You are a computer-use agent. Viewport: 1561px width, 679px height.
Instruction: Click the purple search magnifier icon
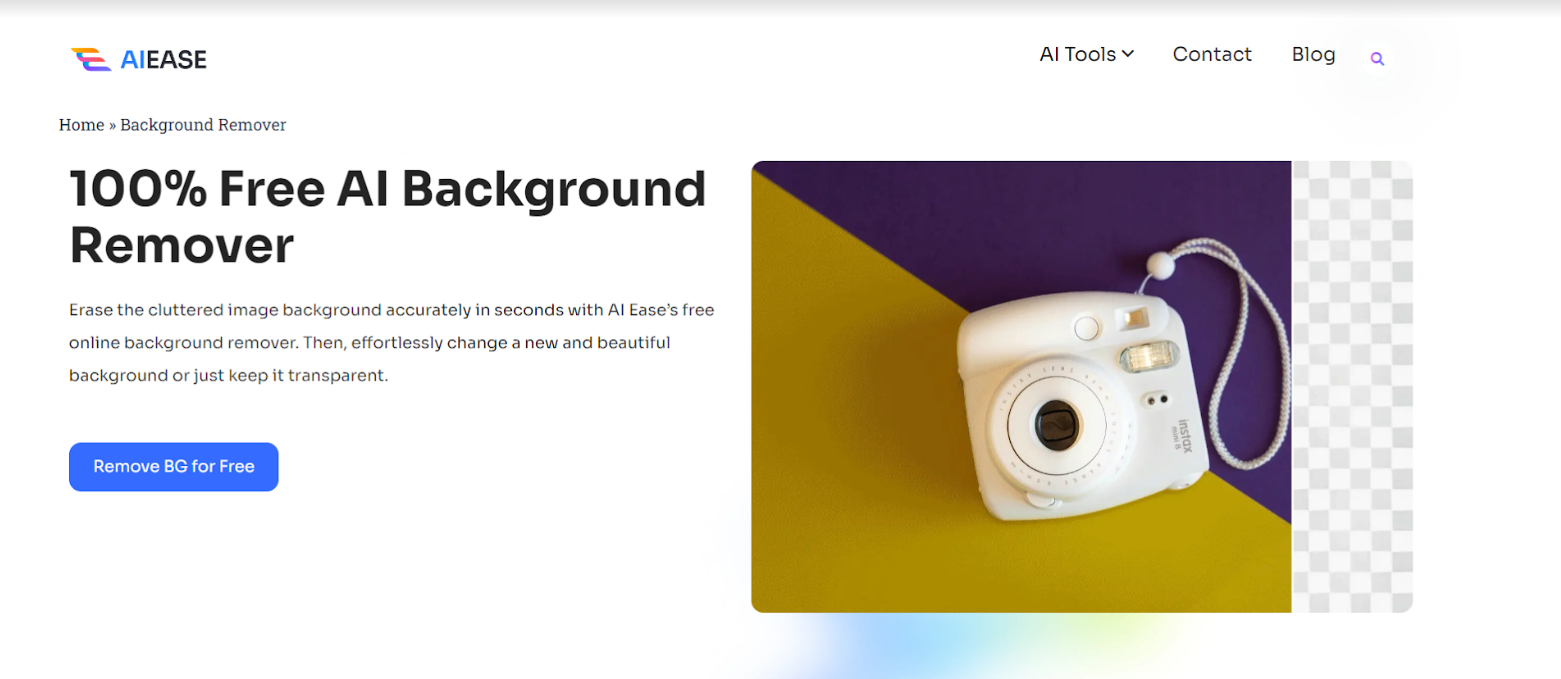point(1377,59)
